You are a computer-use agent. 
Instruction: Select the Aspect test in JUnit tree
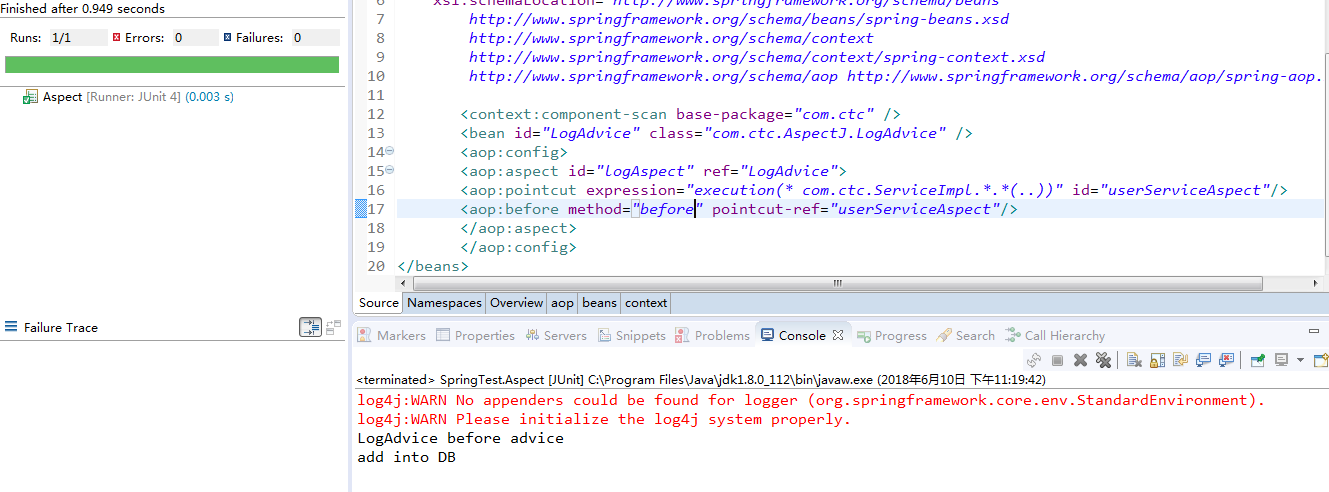click(127, 97)
